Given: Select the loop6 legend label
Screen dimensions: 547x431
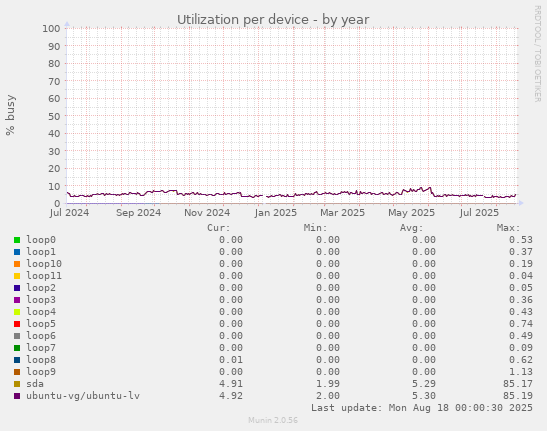Looking at the screenshot, I should [41, 335].
